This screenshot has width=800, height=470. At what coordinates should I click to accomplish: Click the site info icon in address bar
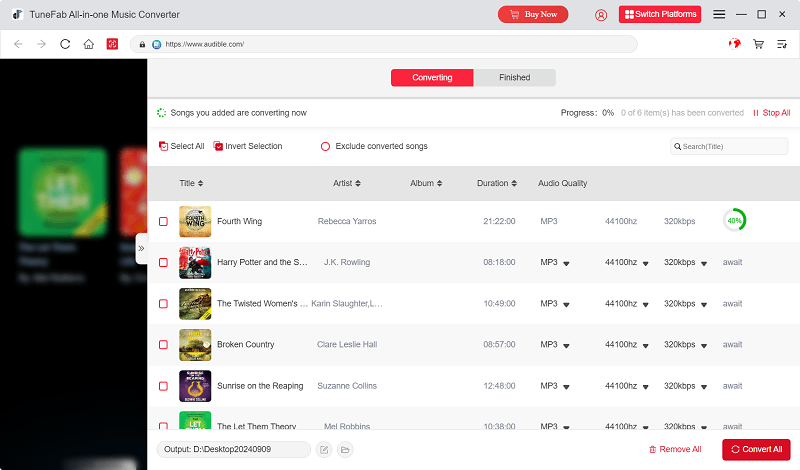pyautogui.click(x=157, y=44)
